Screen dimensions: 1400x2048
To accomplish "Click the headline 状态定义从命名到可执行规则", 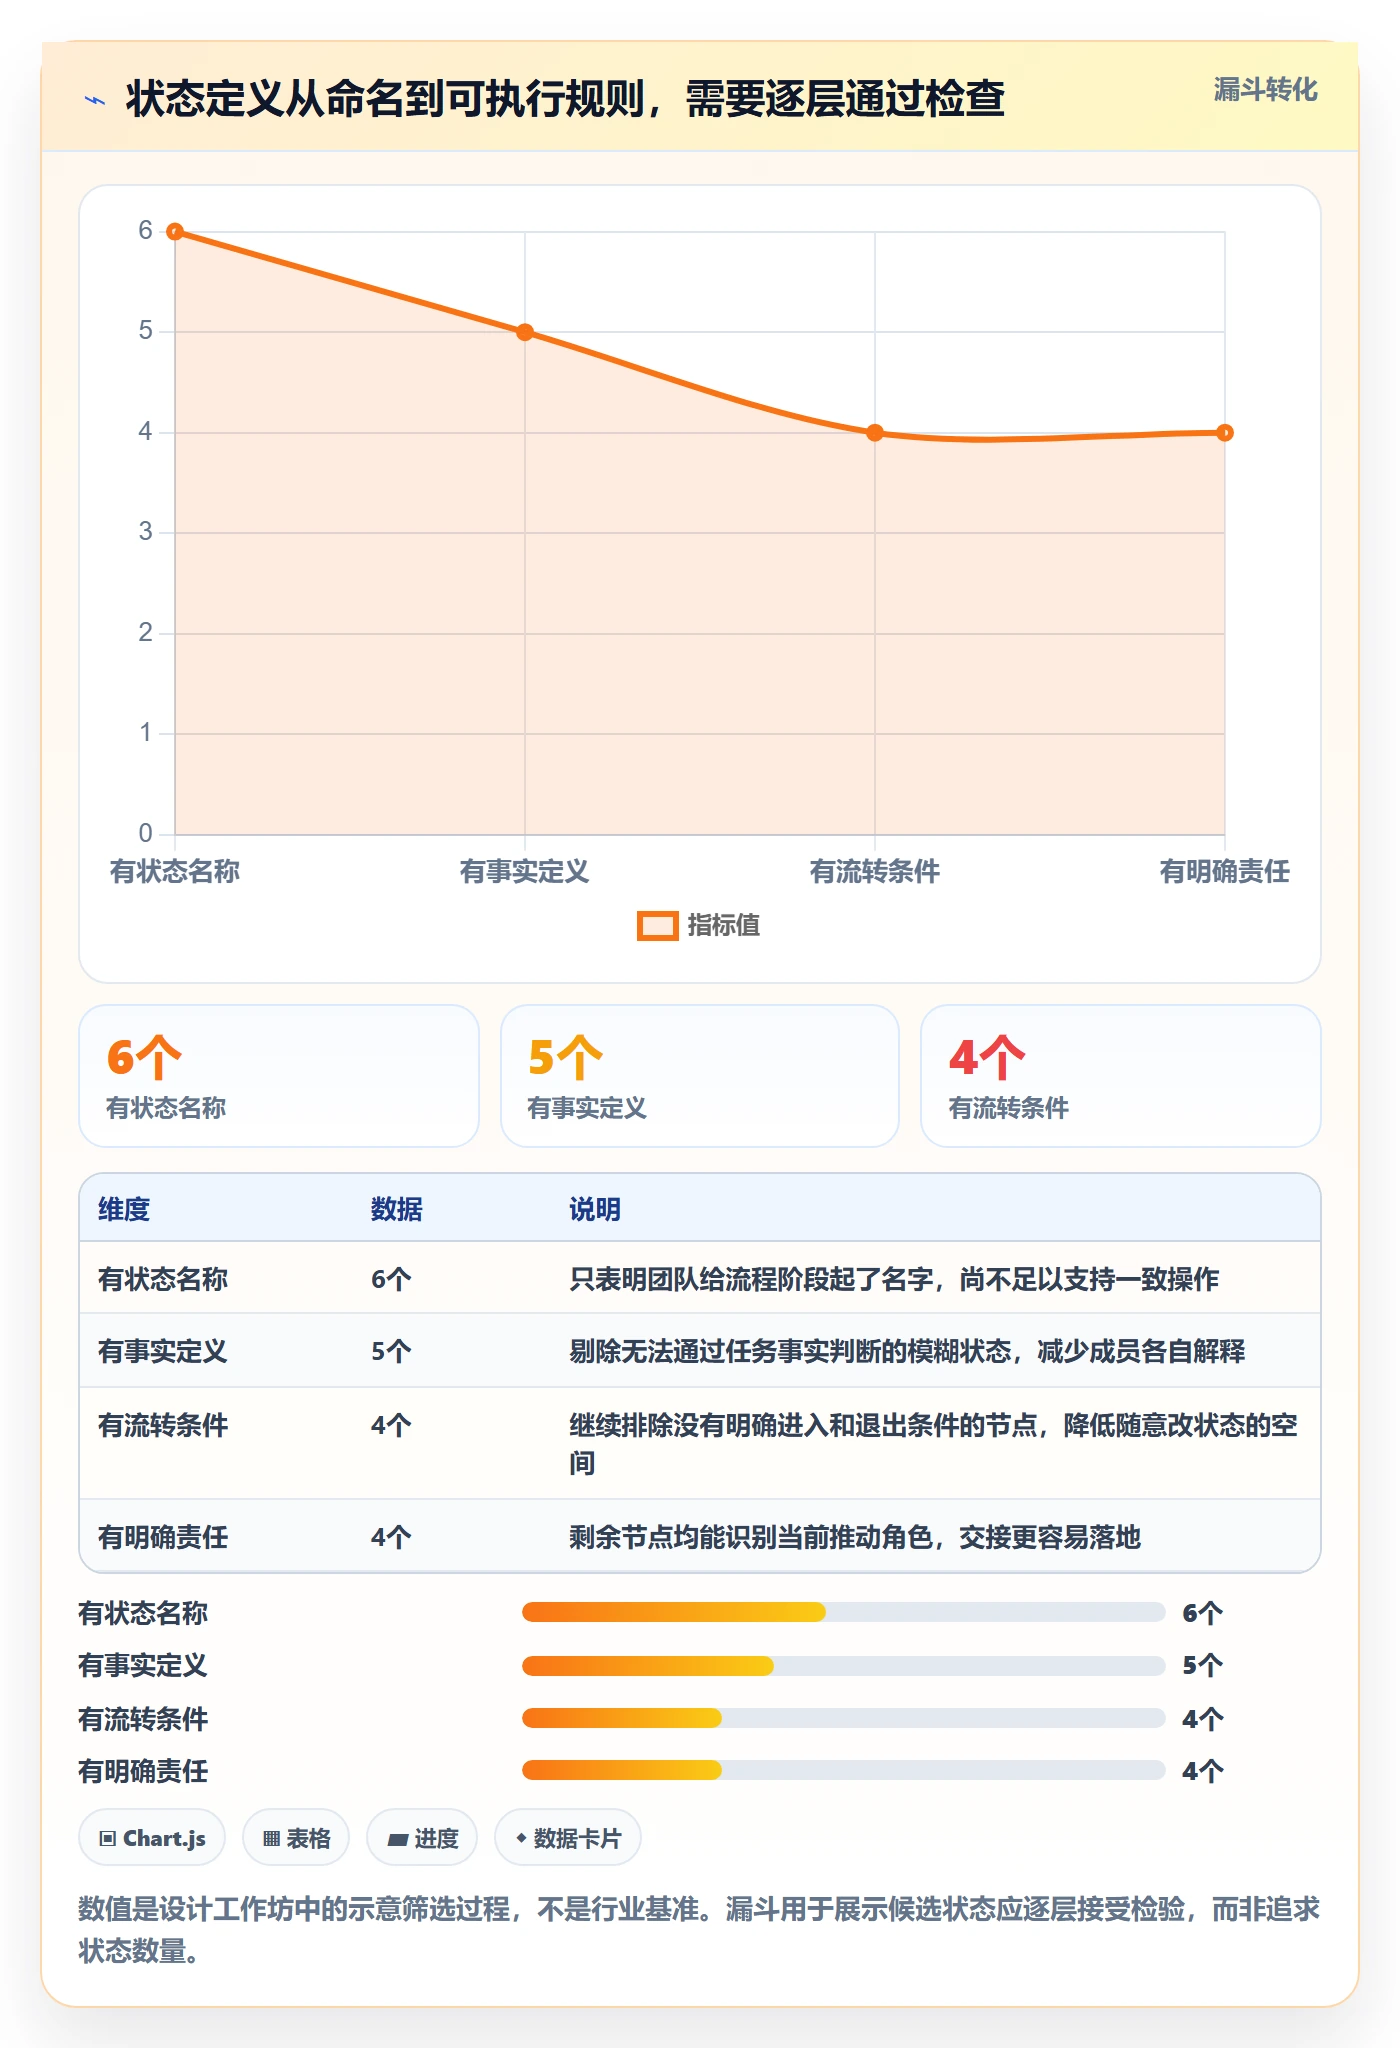I will click(565, 99).
